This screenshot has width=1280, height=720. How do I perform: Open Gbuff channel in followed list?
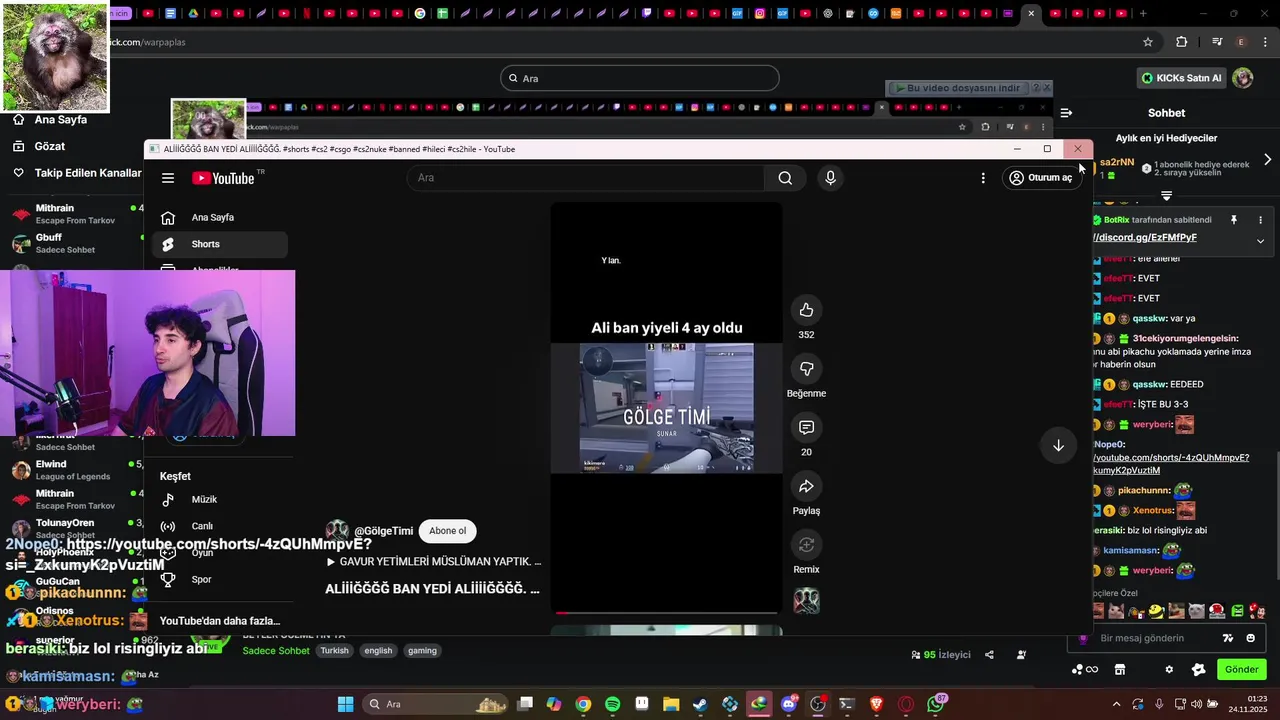pyautogui.click(x=71, y=243)
